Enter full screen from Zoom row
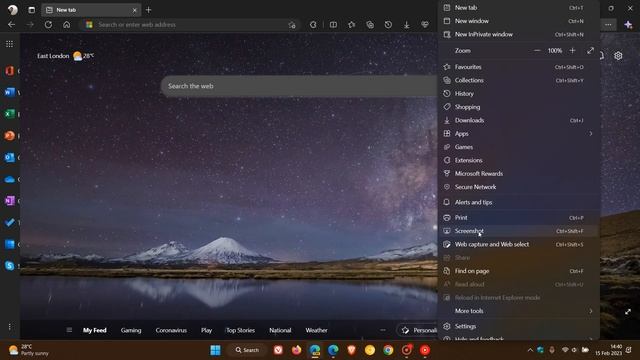The width and height of the screenshot is (640, 360). pyautogui.click(x=591, y=51)
